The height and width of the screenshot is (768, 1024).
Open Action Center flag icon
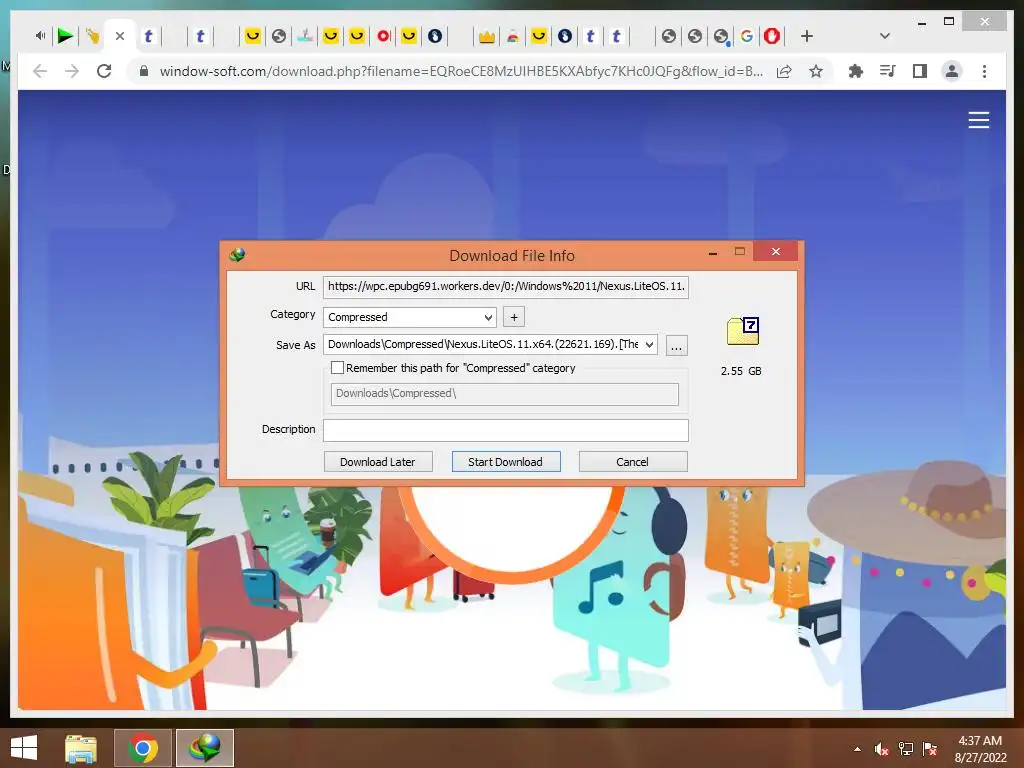tap(930, 749)
